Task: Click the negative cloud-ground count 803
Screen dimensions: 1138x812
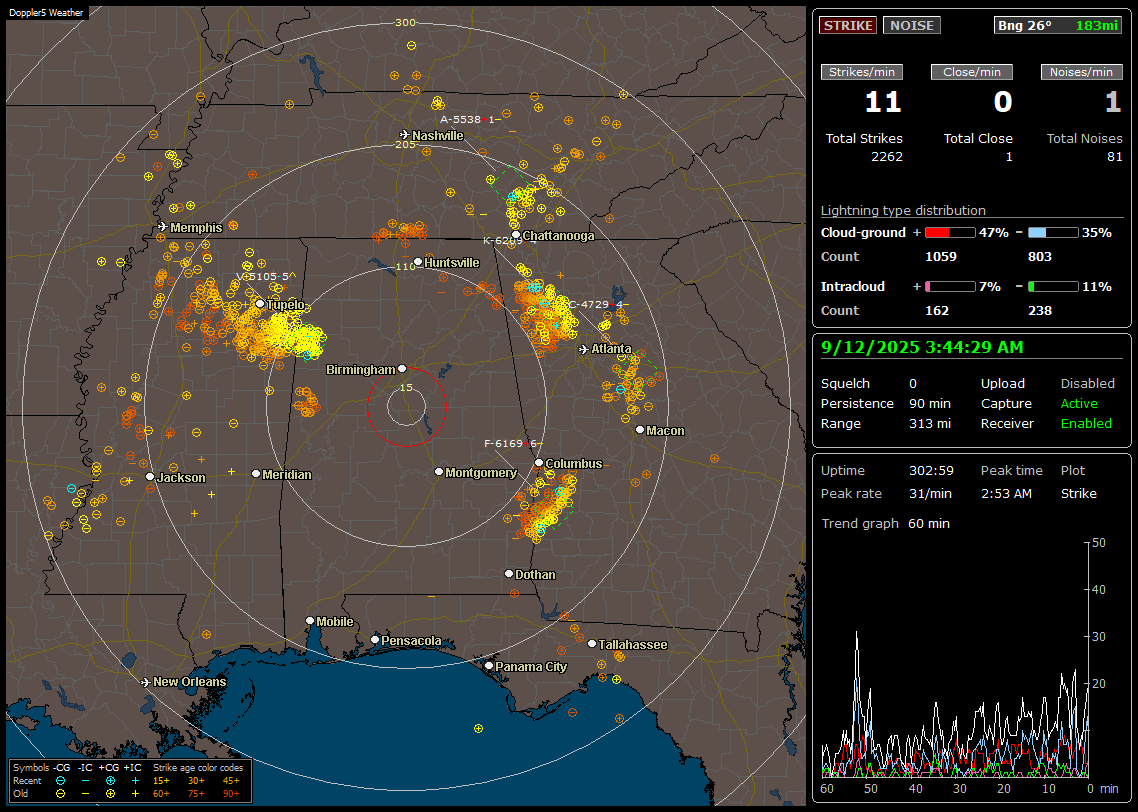Action: tap(1040, 257)
